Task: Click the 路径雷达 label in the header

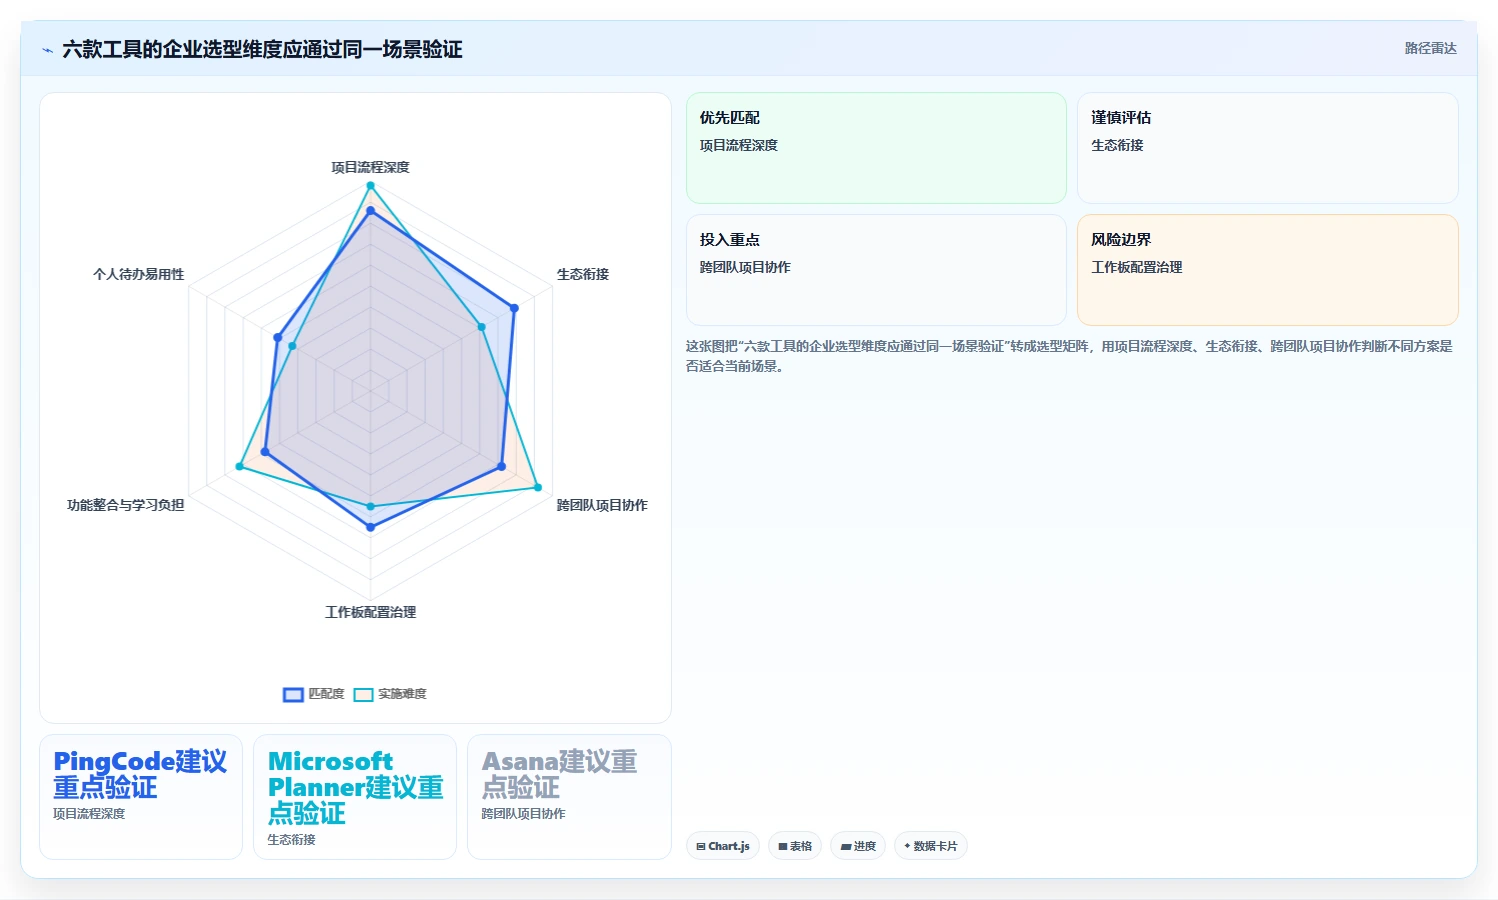Action: pos(1430,48)
